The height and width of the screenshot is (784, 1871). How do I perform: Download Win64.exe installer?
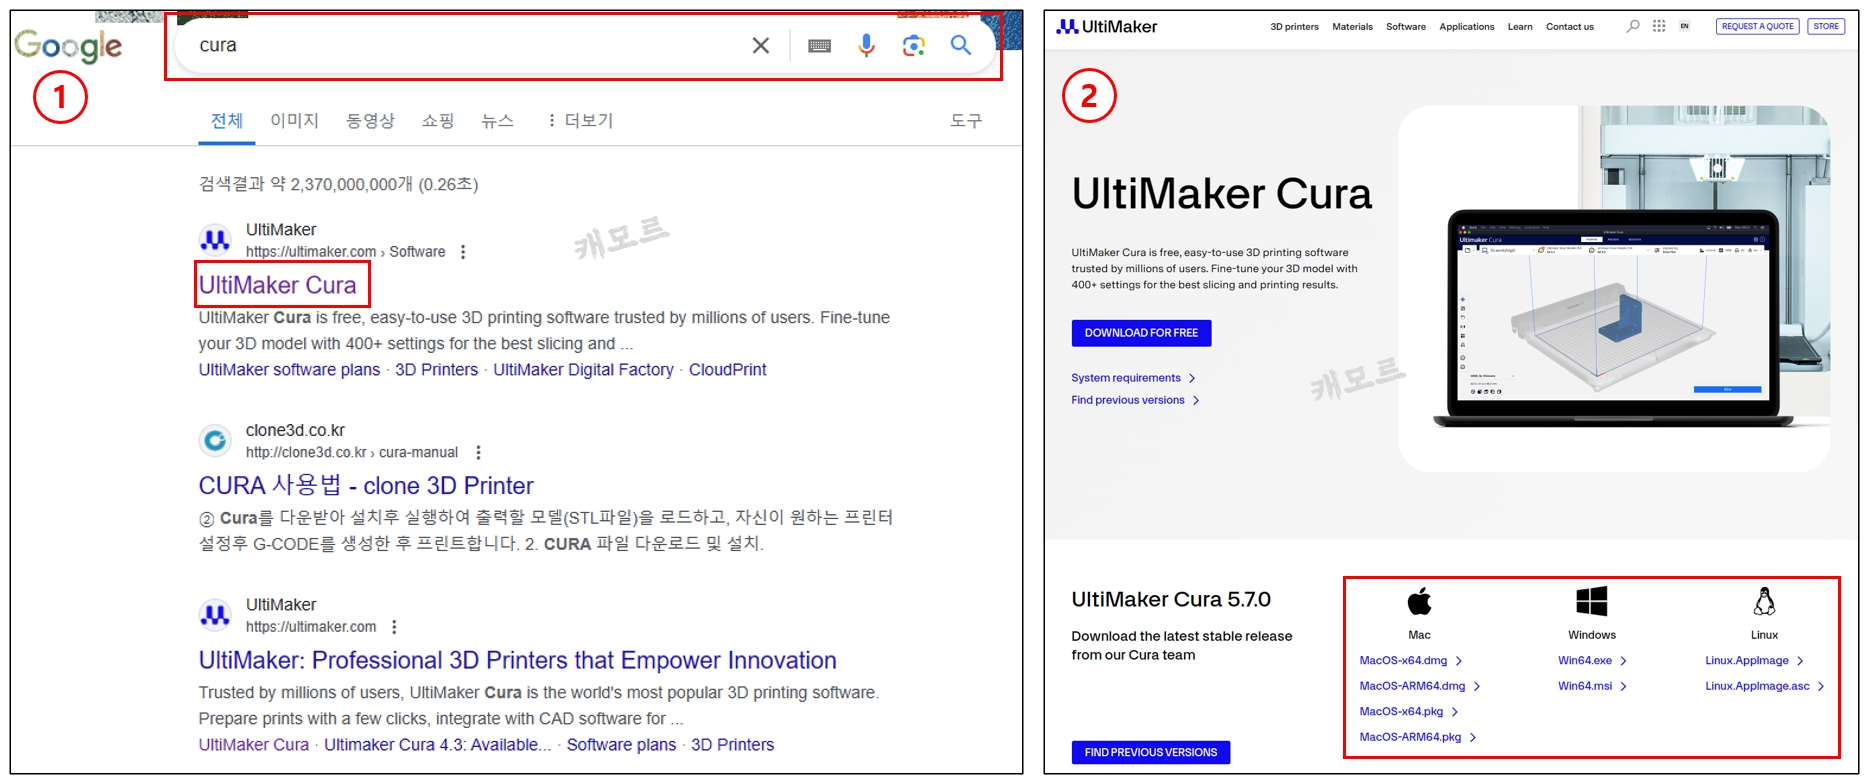coord(1592,661)
